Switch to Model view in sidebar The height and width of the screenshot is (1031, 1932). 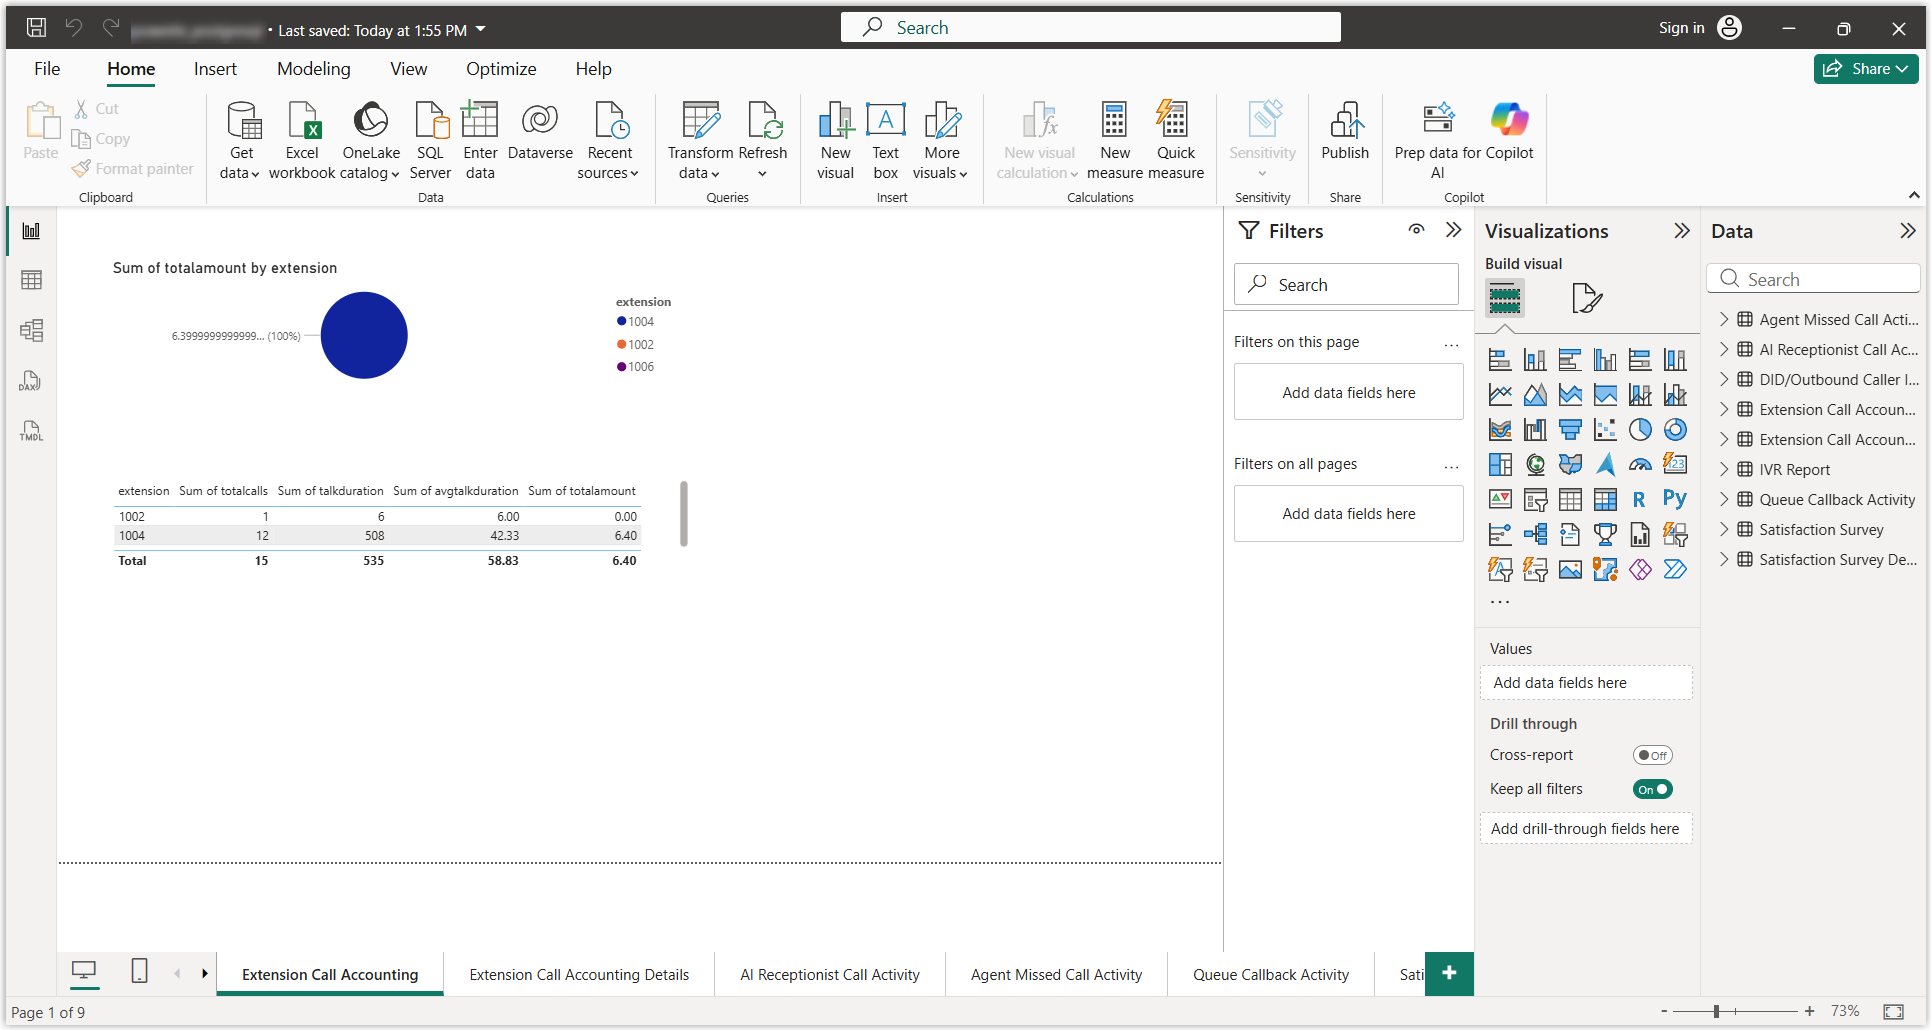pos(31,330)
